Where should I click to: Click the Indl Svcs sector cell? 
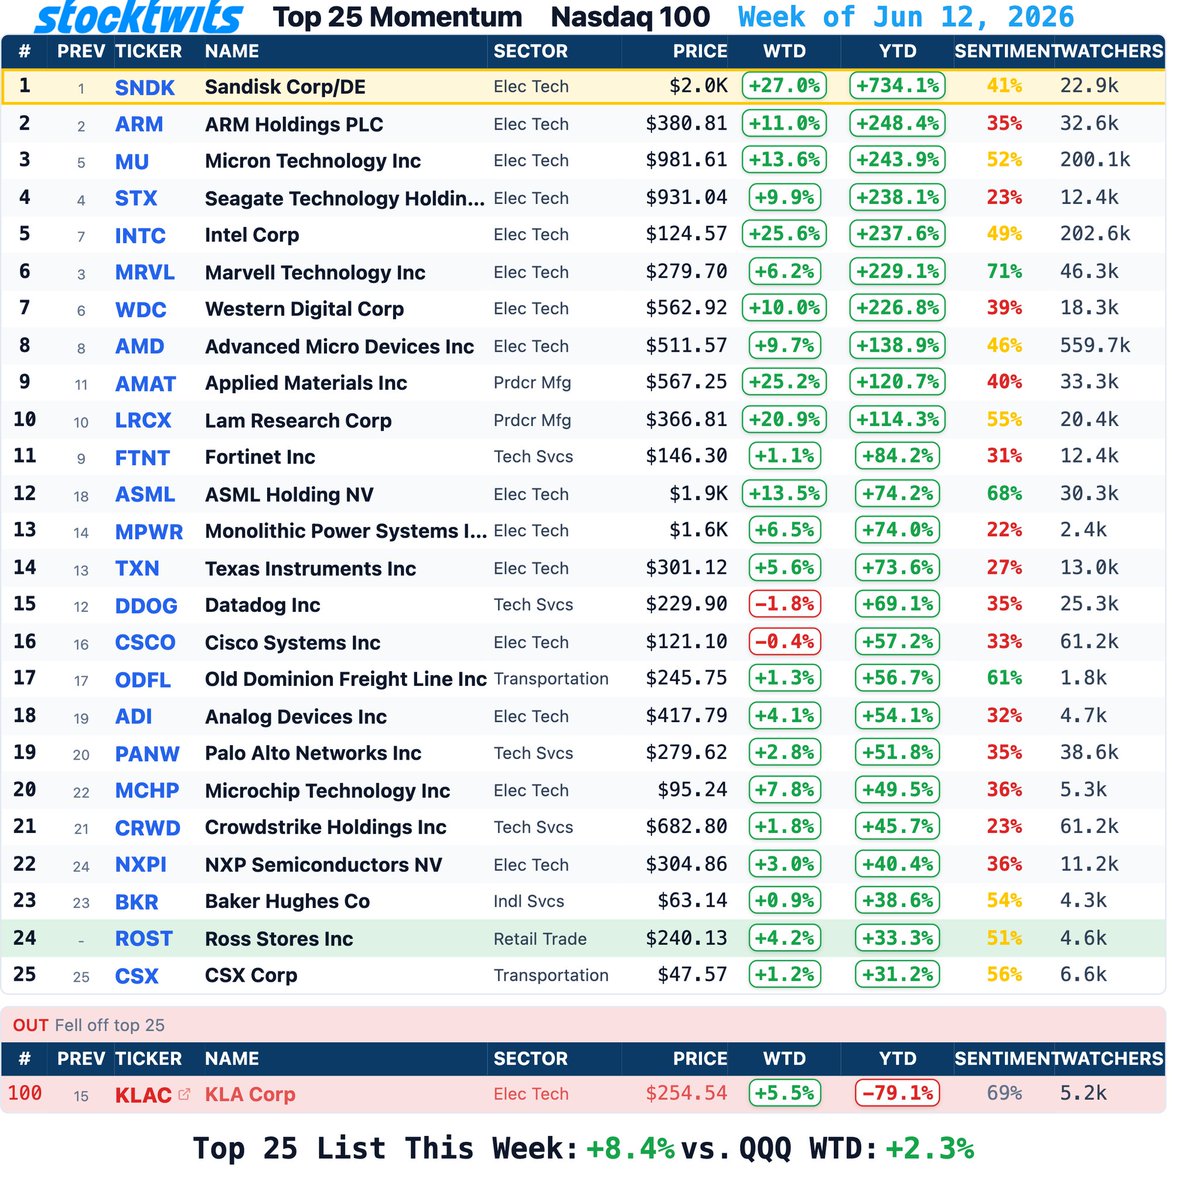[529, 902]
